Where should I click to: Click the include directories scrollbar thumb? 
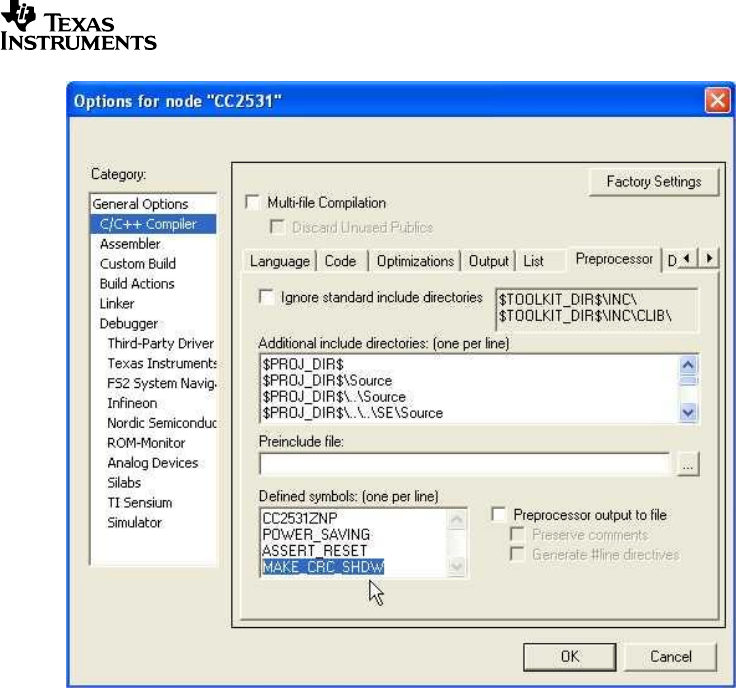point(688,381)
